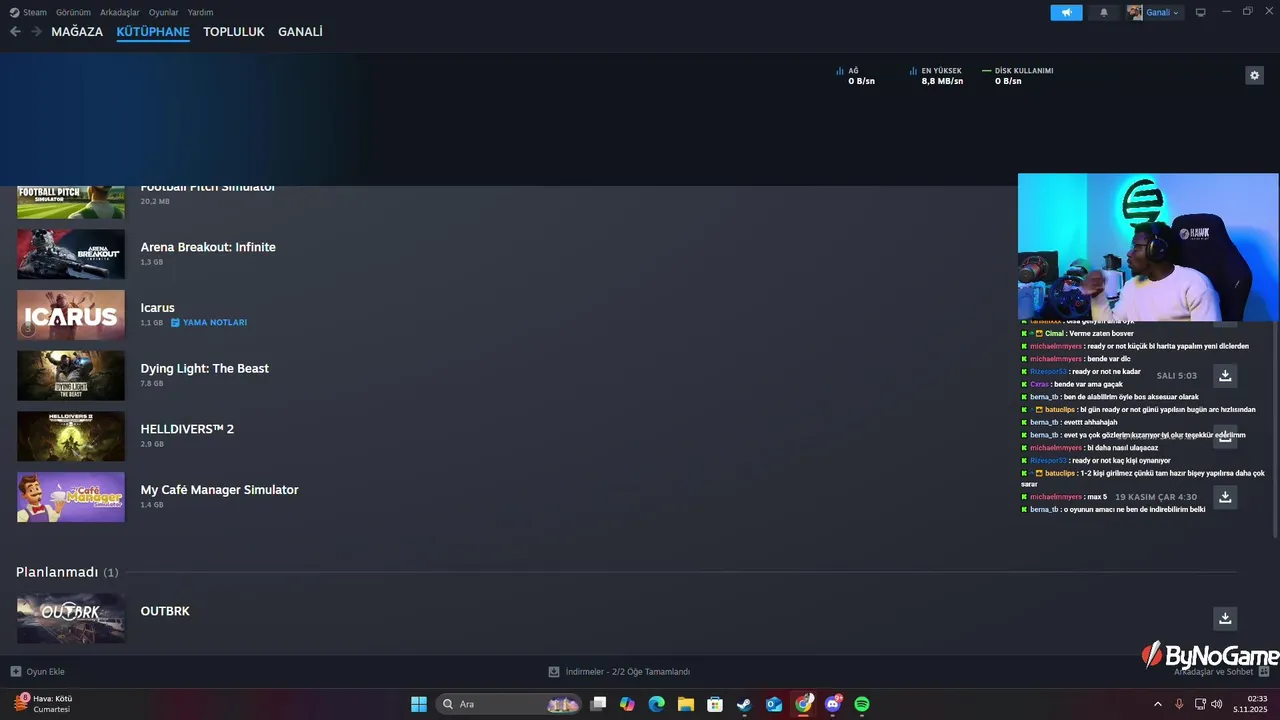Open the Yardım menu

(x=200, y=12)
